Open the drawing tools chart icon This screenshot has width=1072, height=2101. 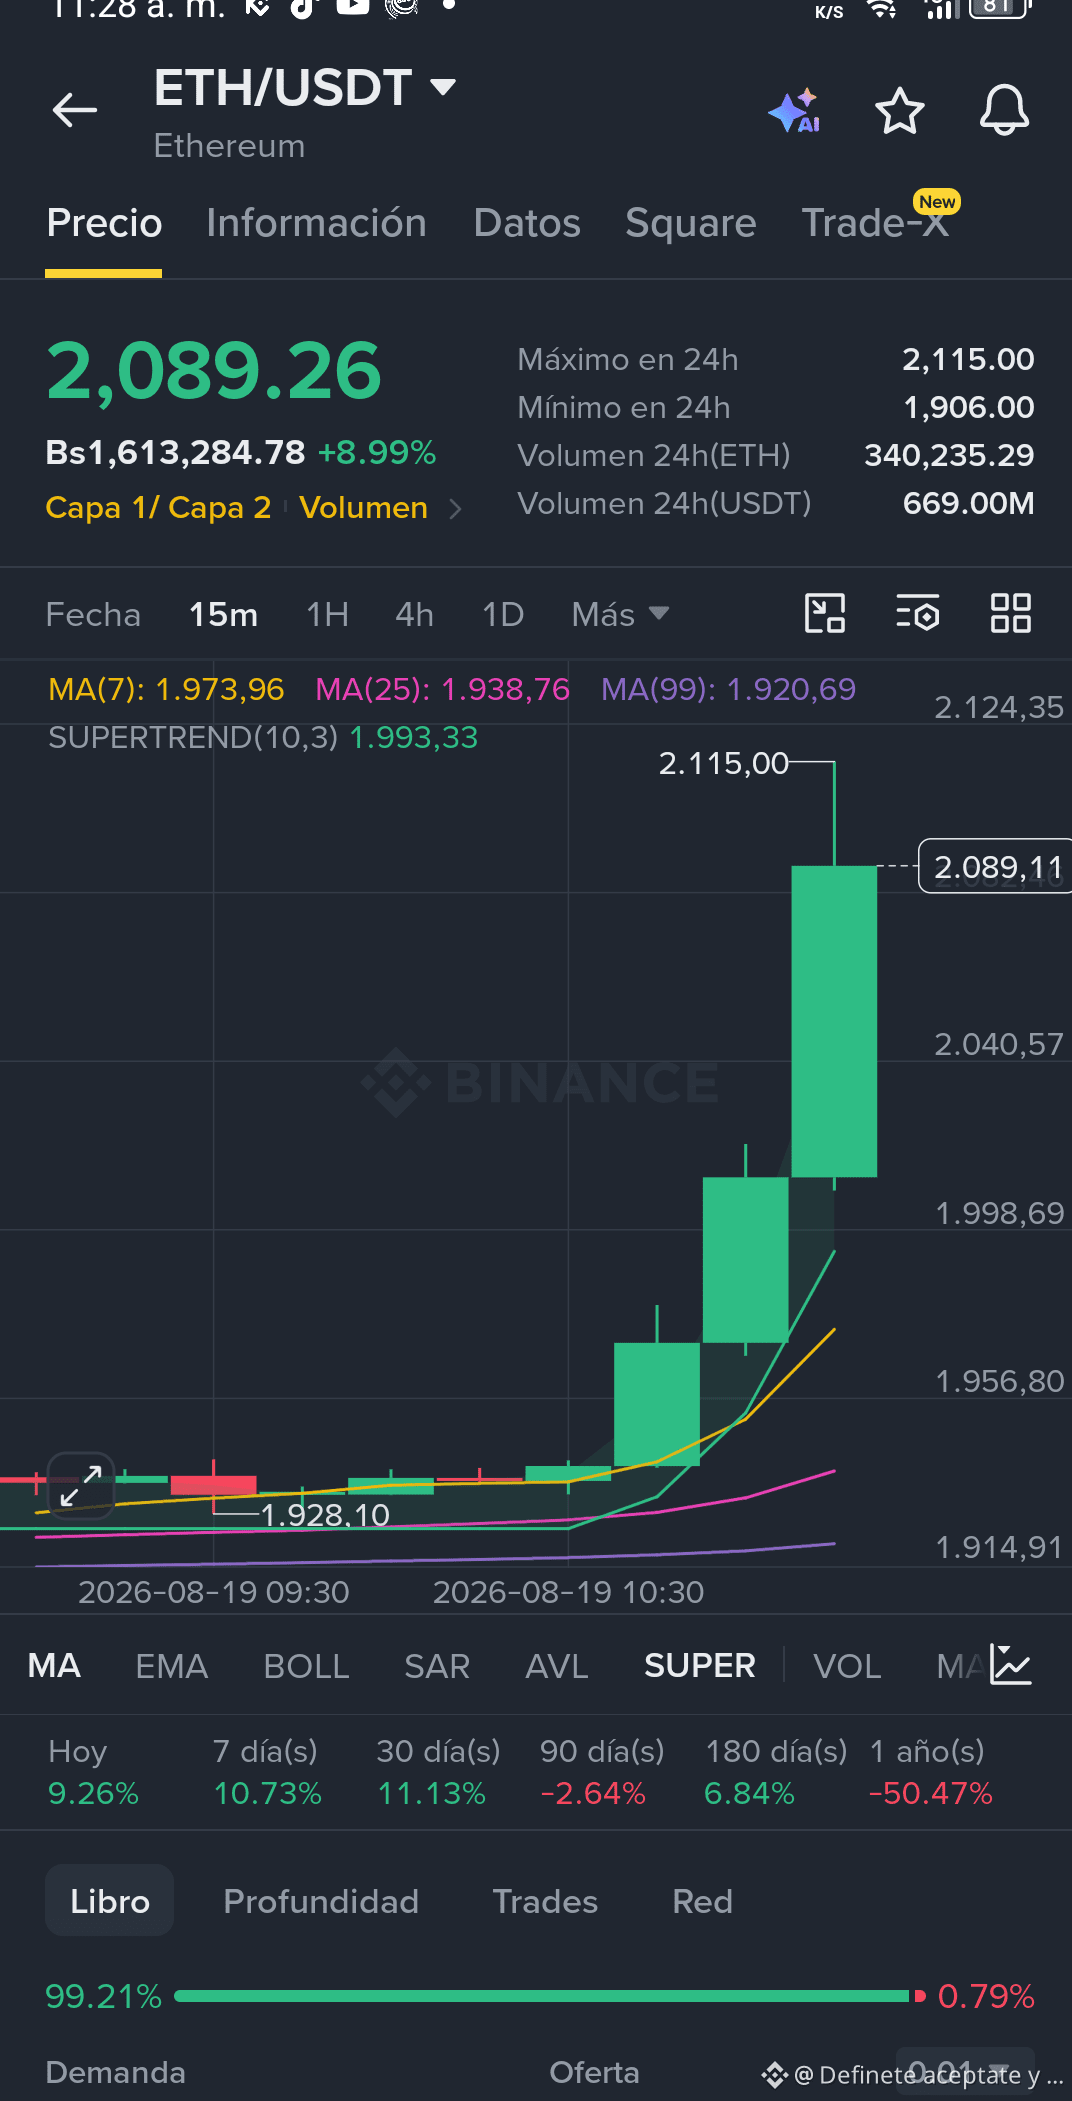[x=825, y=613]
